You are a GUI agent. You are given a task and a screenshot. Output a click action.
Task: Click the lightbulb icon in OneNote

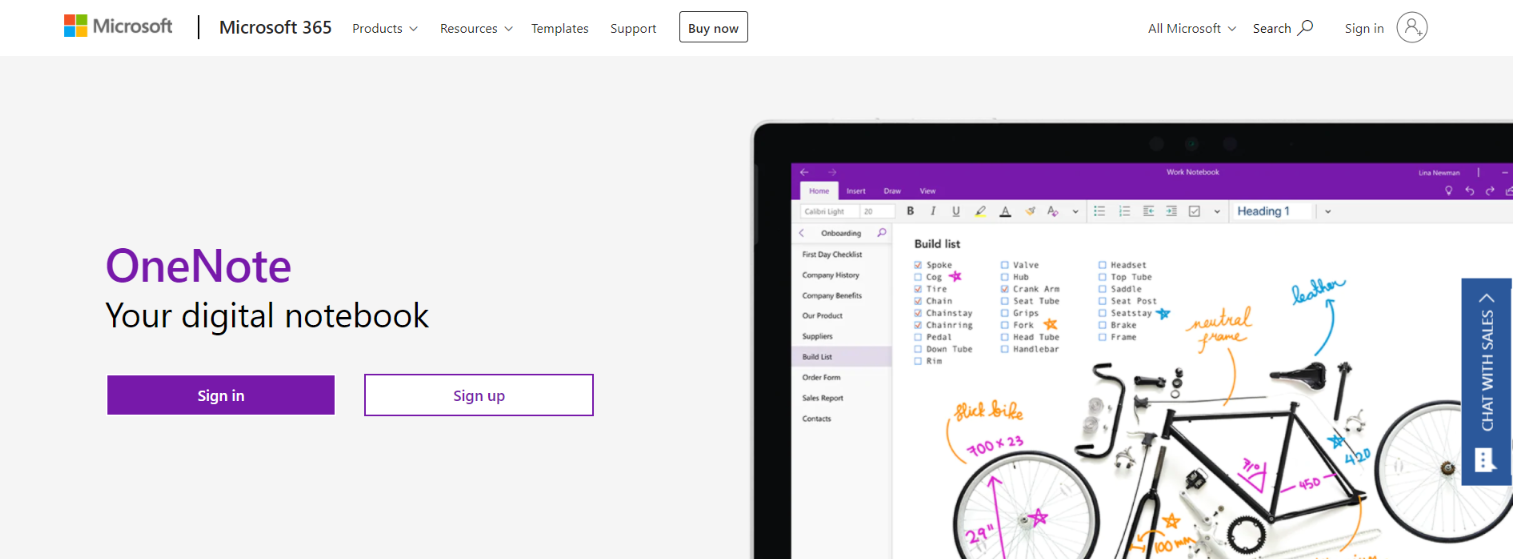pyautogui.click(x=1448, y=190)
